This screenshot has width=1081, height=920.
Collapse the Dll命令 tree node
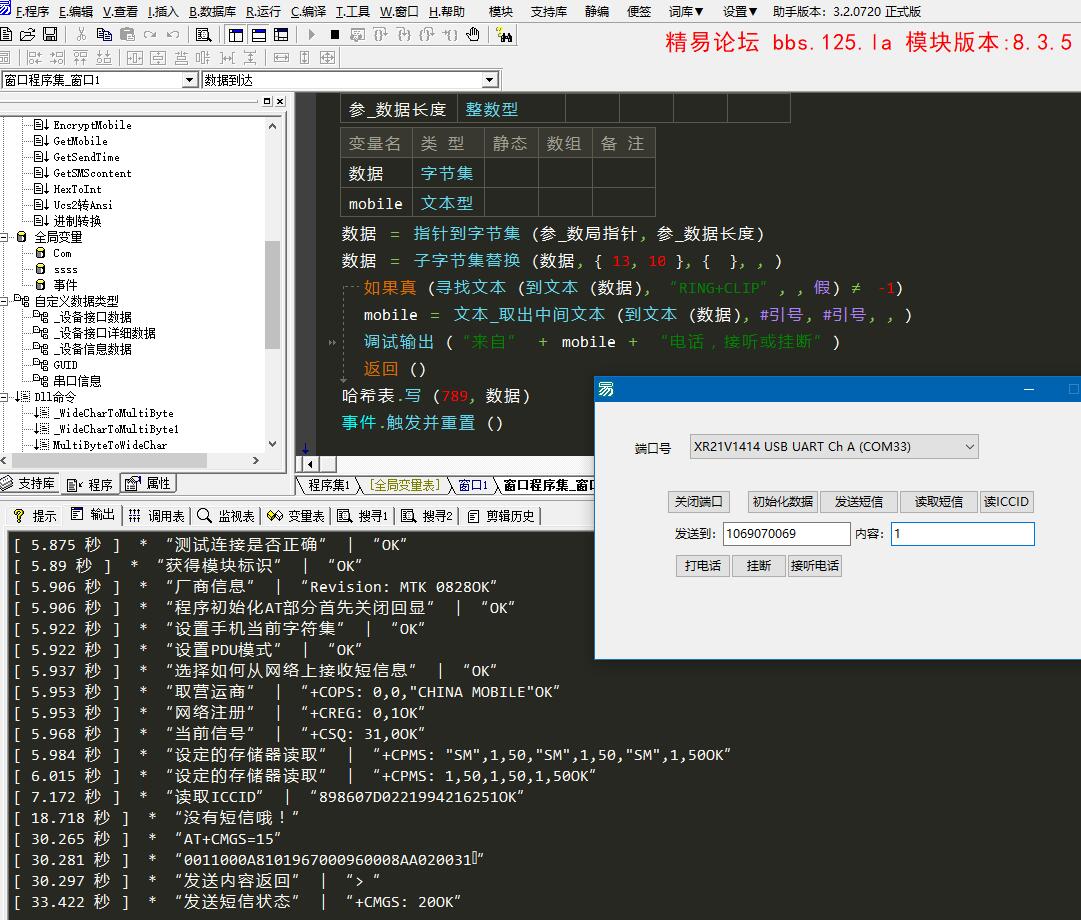tap(4, 397)
